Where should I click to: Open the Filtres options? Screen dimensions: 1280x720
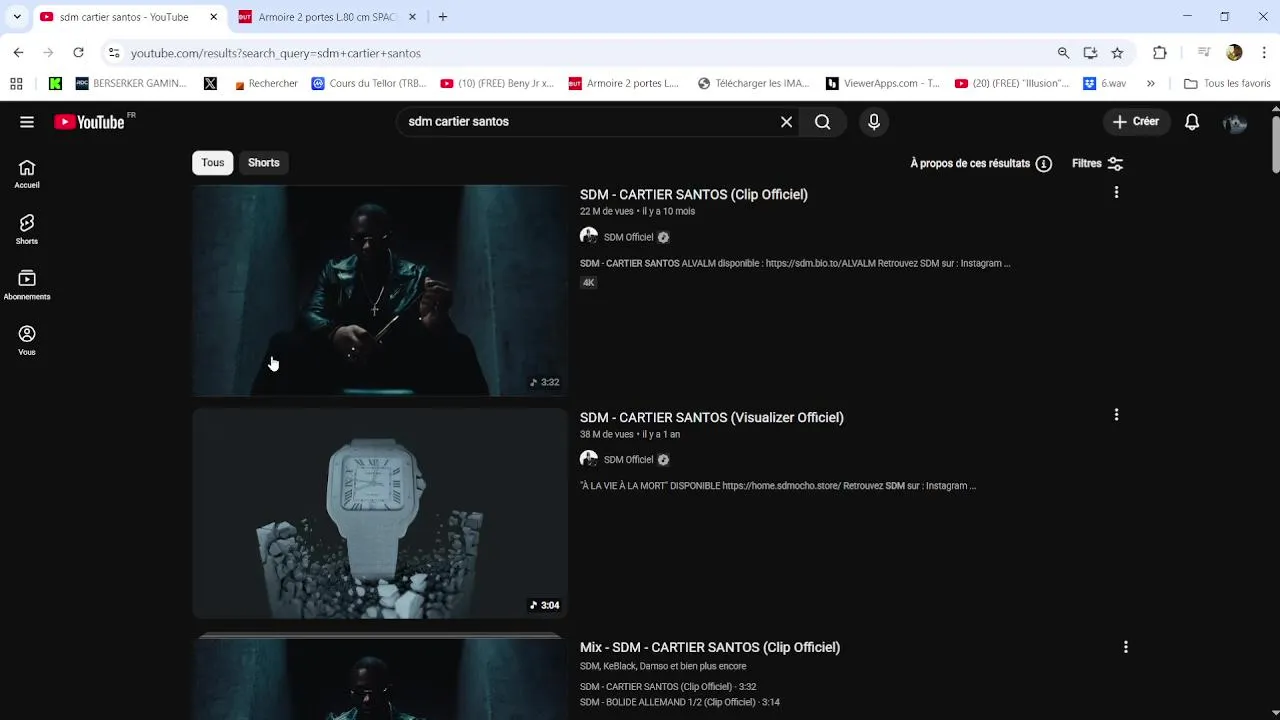pos(1097,164)
